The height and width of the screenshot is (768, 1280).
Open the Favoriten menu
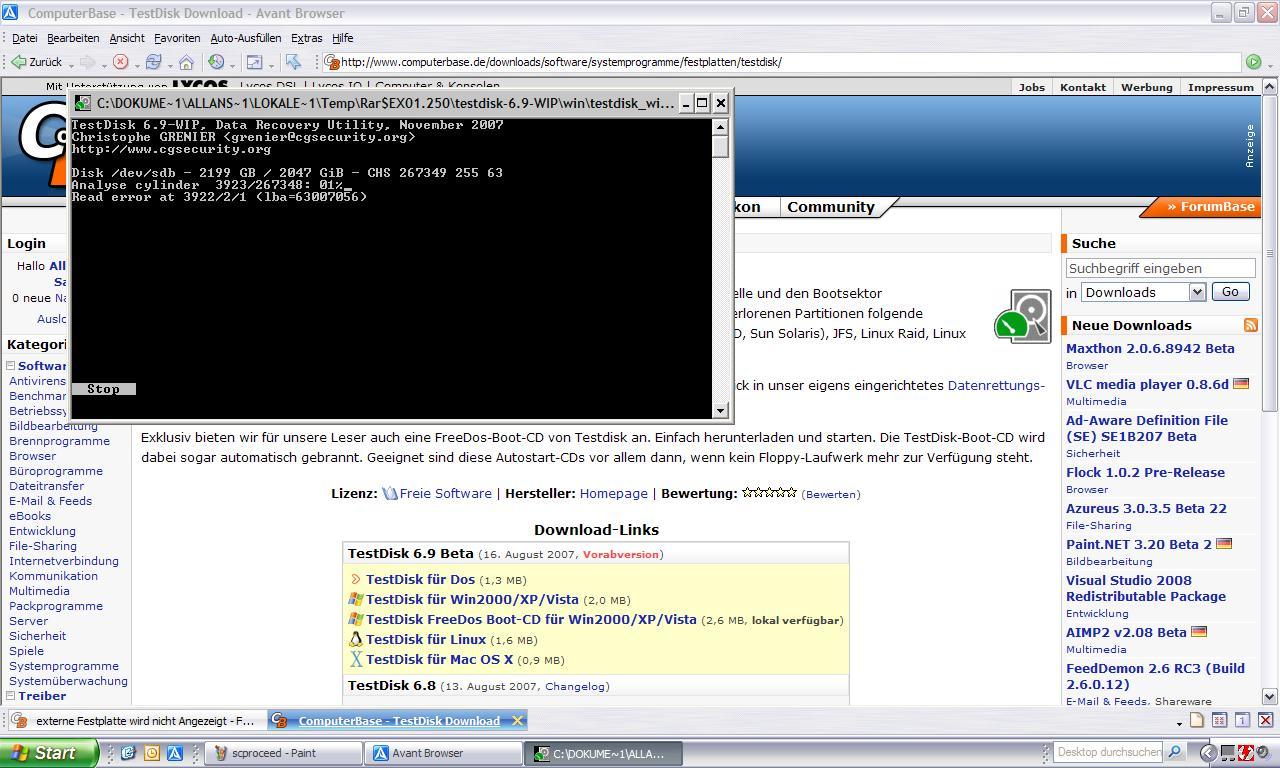[177, 38]
